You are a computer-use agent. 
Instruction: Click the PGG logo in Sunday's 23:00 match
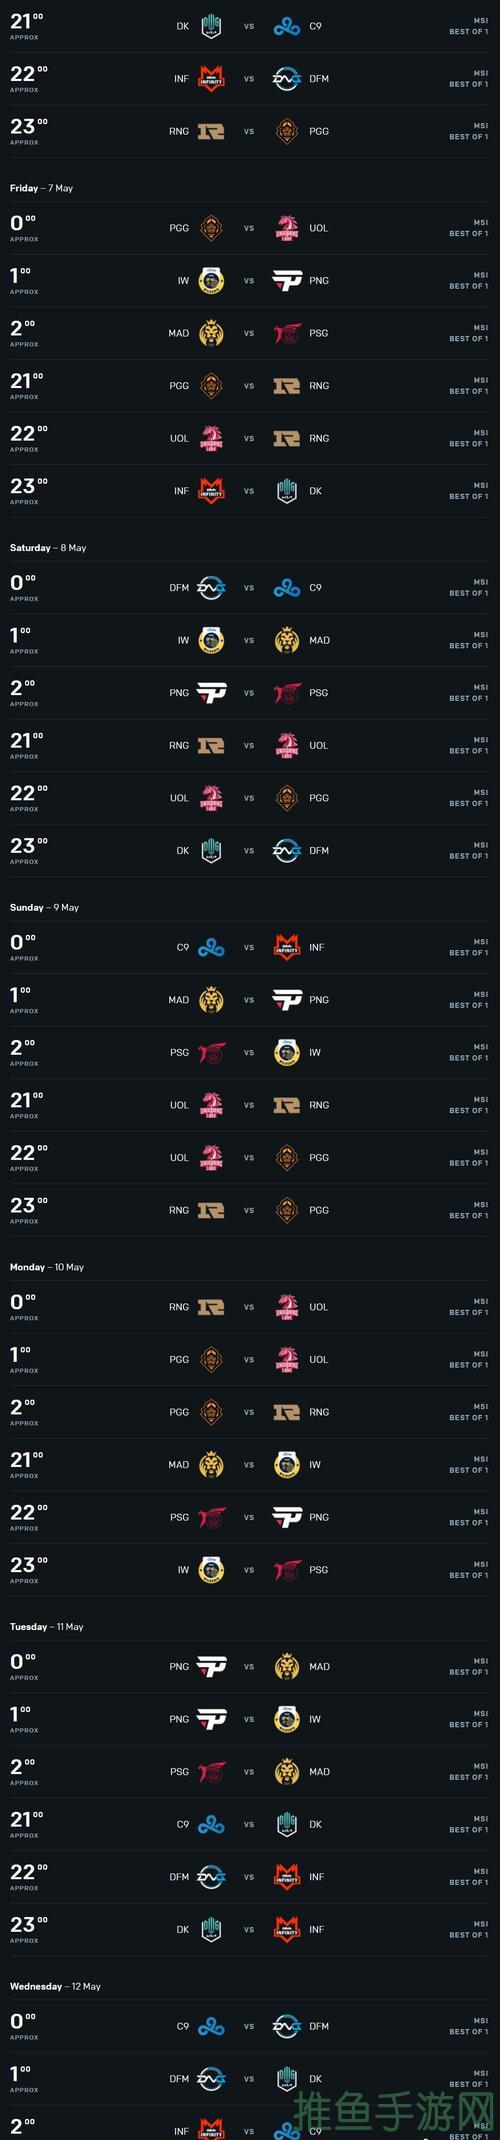click(x=287, y=1210)
